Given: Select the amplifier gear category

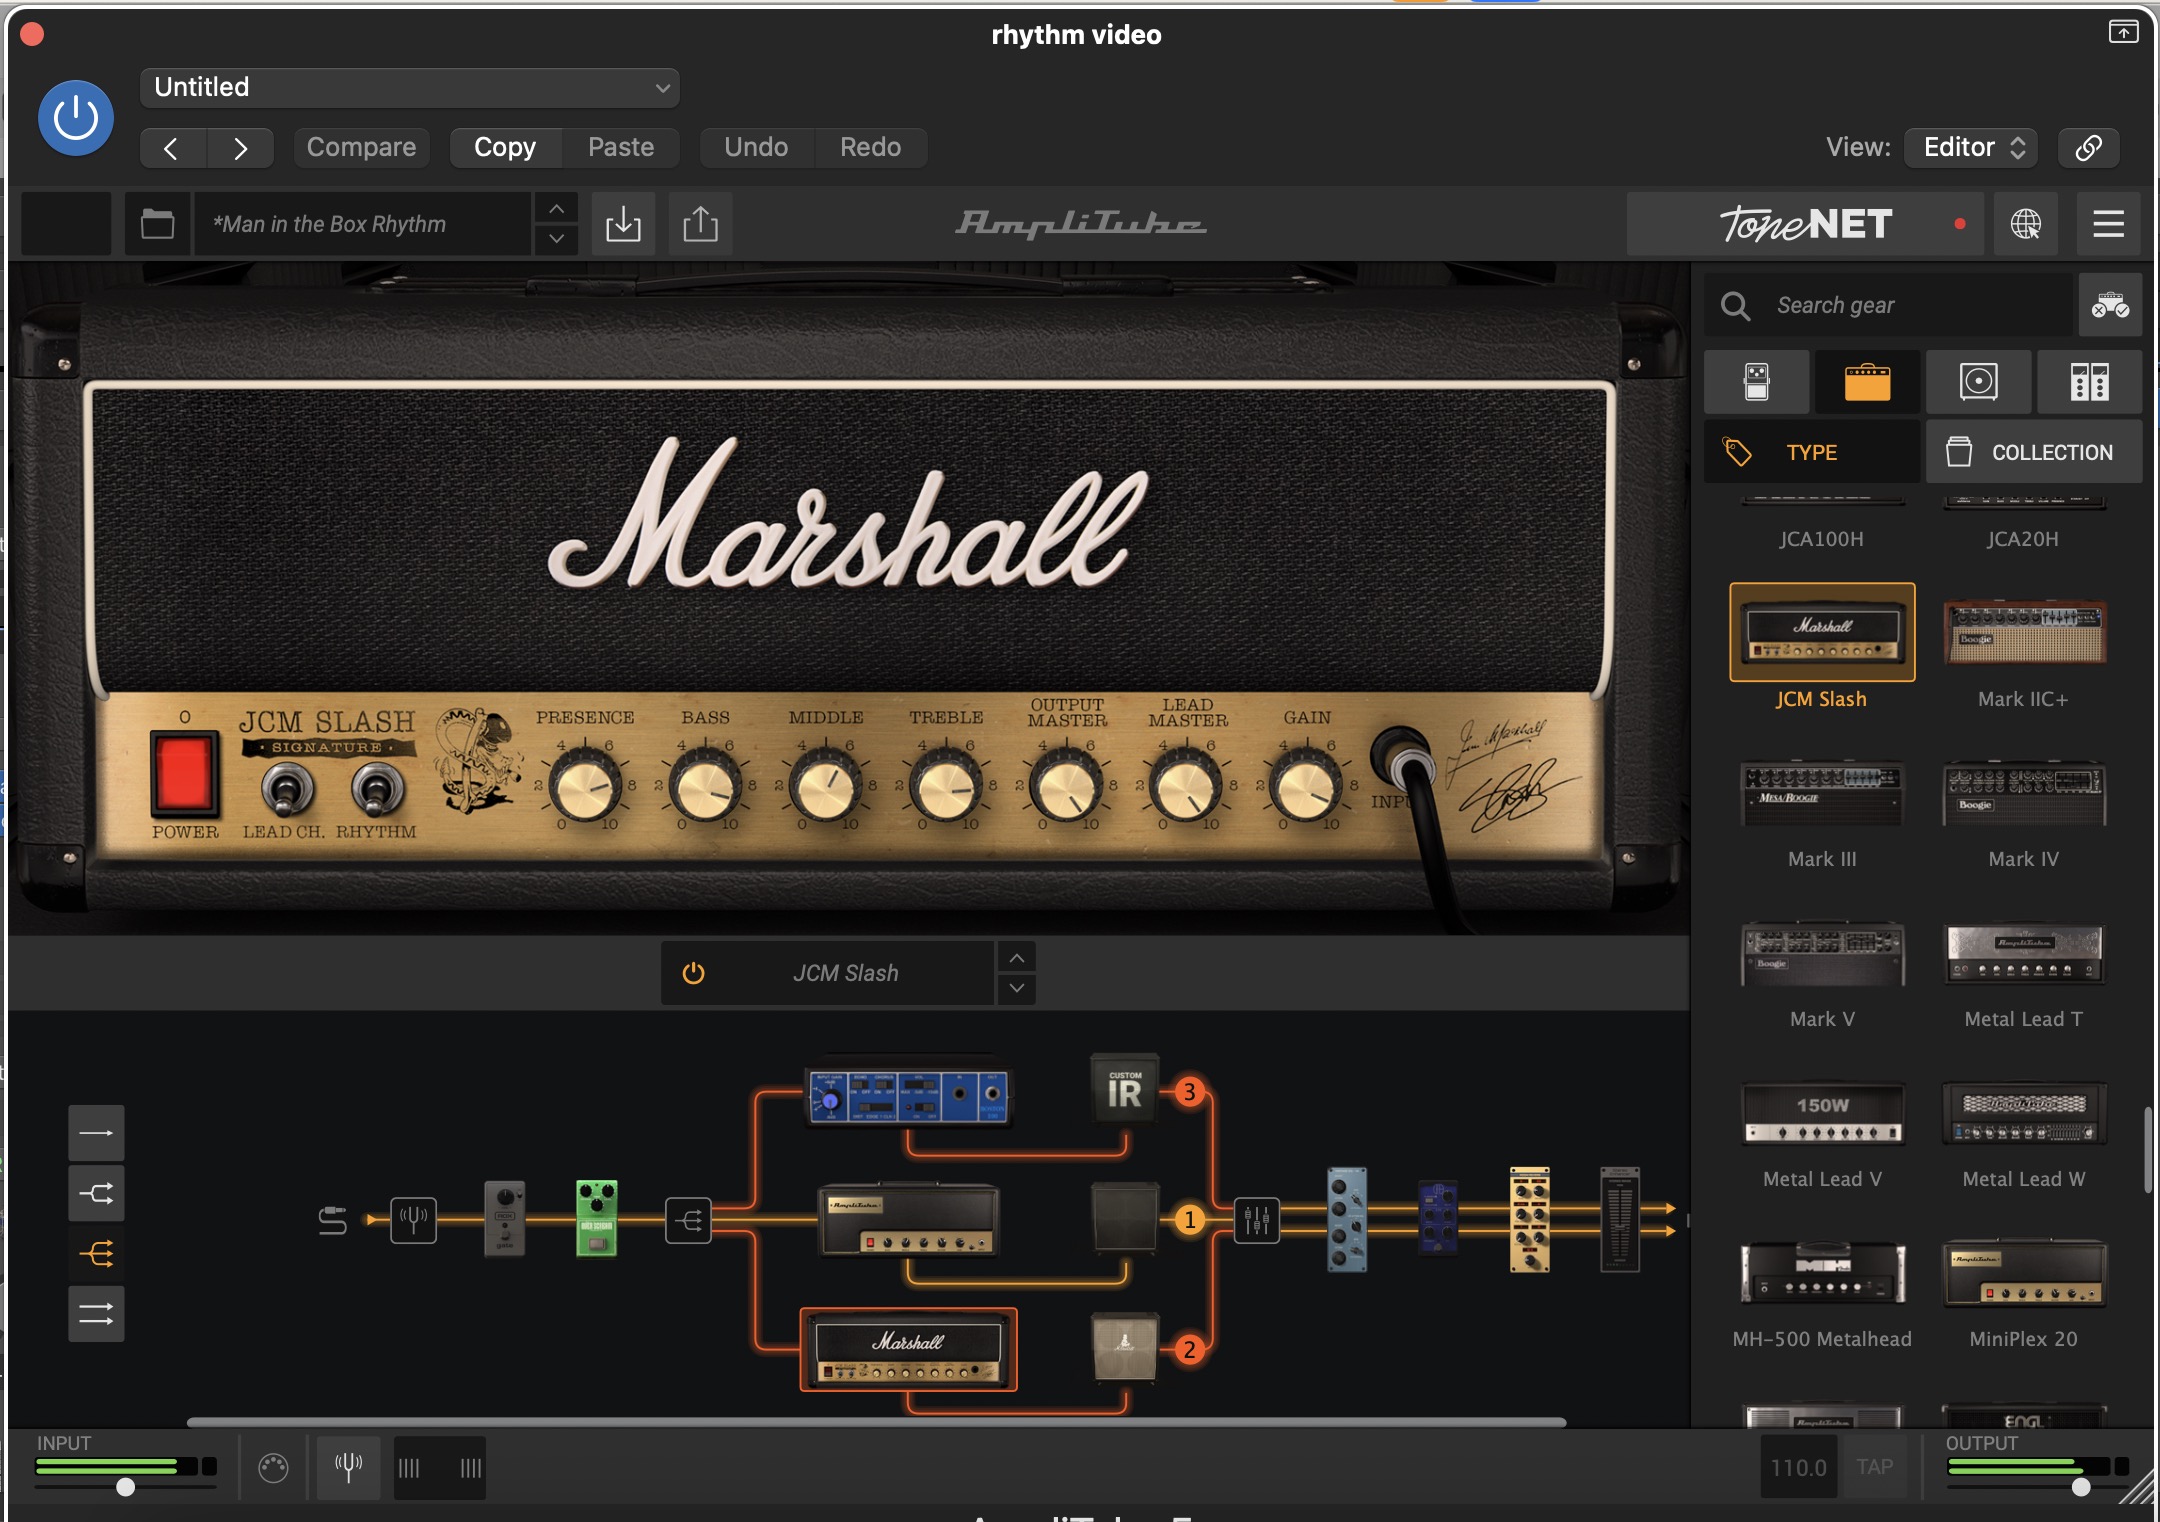Looking at the screenshot, I should click(x=1867, y=382).
